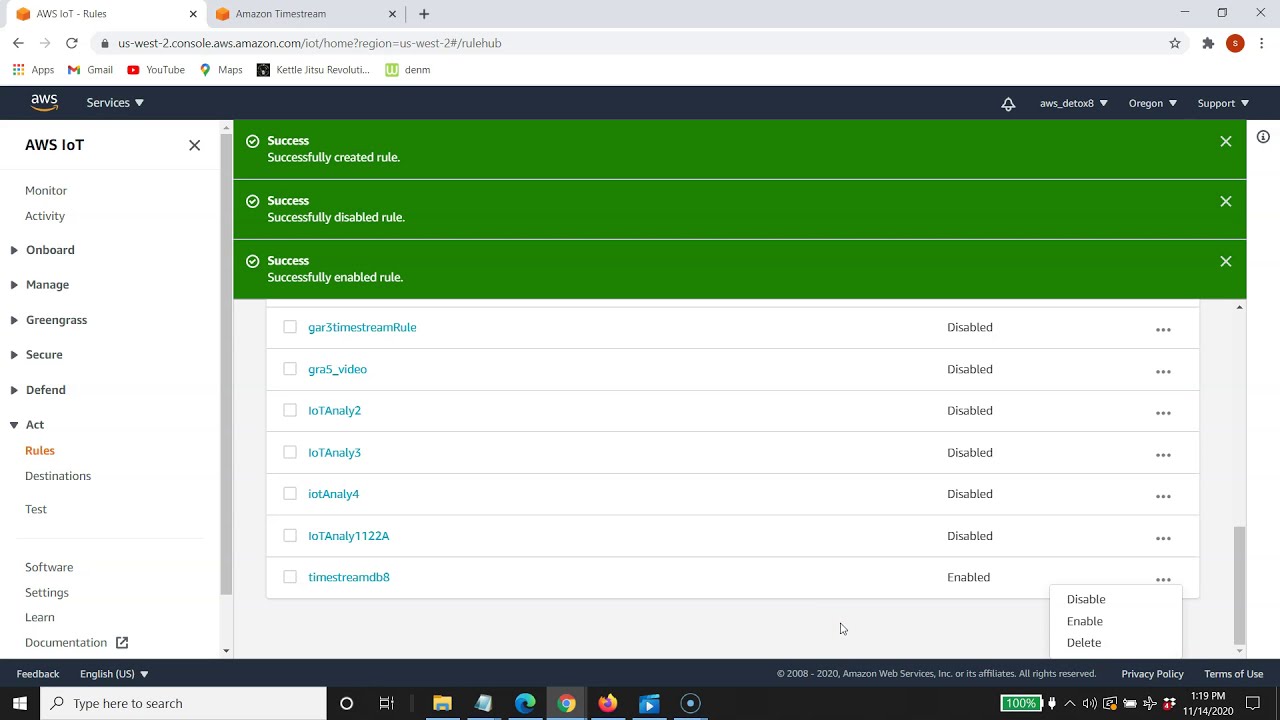Check the iotAnaly4 rule checkbox
Viewport: 1280px width, 720px height.
pyautogui.click(x=290, y=494)
